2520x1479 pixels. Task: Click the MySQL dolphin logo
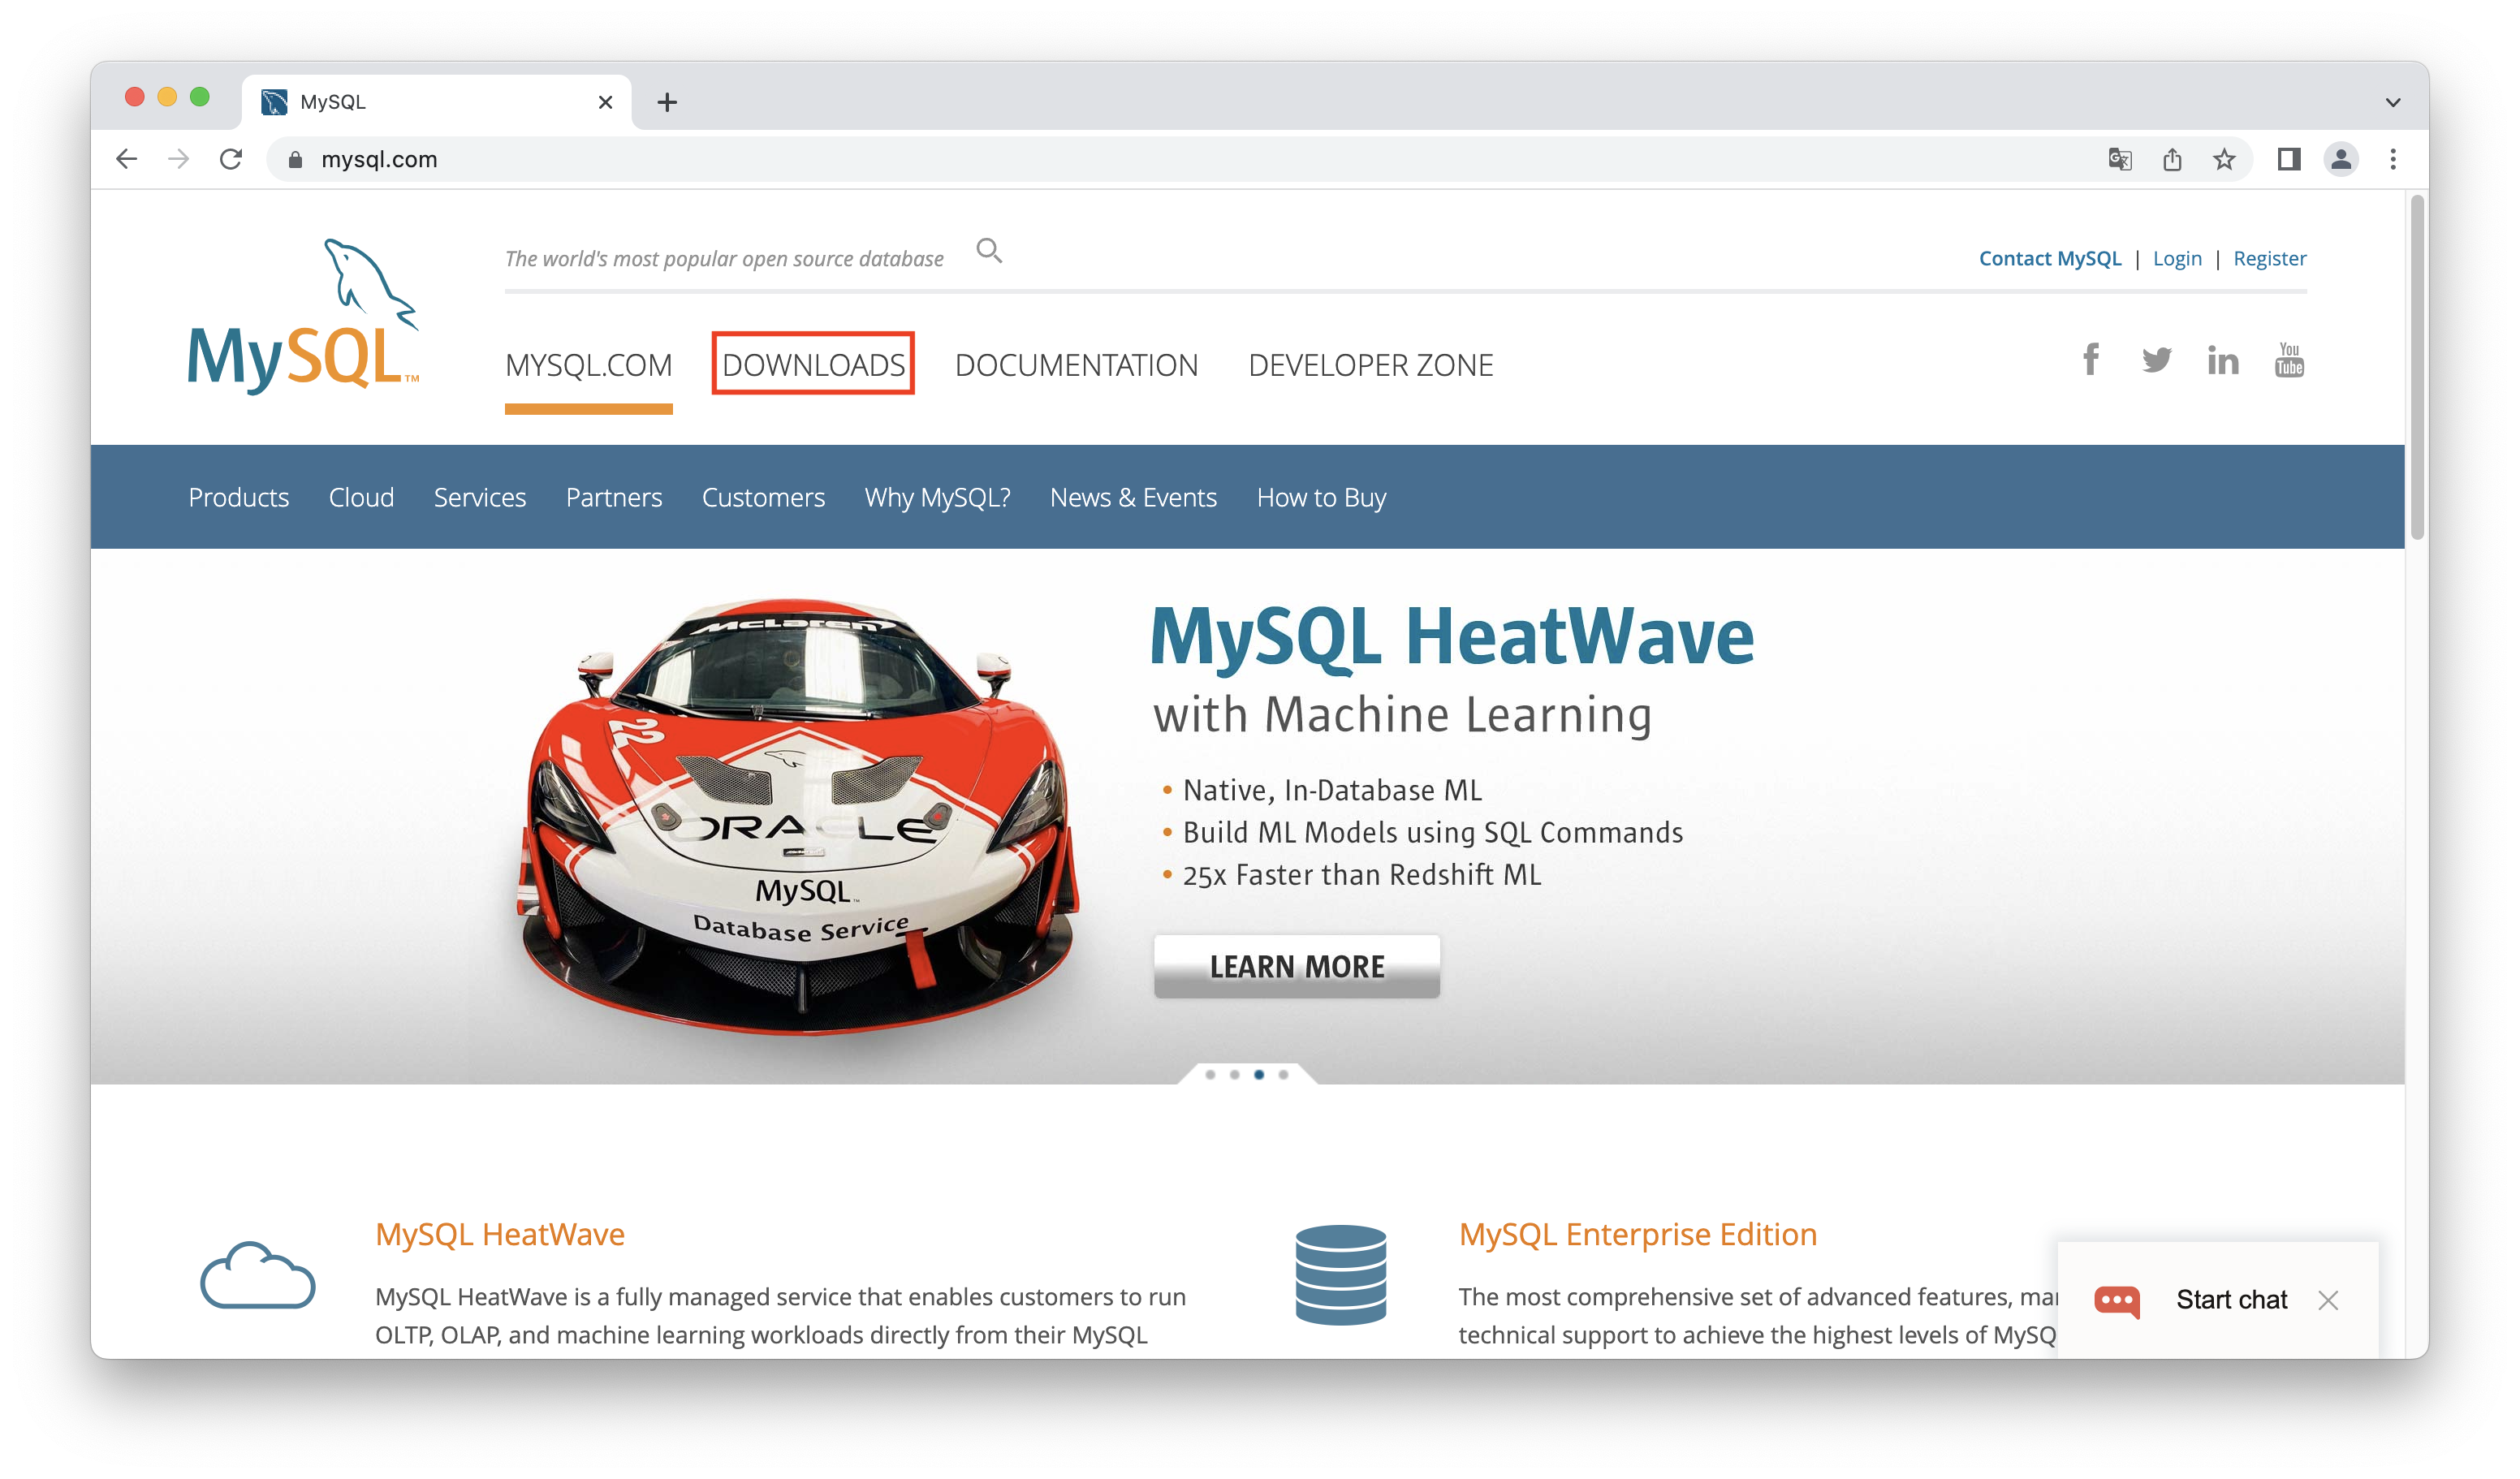coord(303,316)
